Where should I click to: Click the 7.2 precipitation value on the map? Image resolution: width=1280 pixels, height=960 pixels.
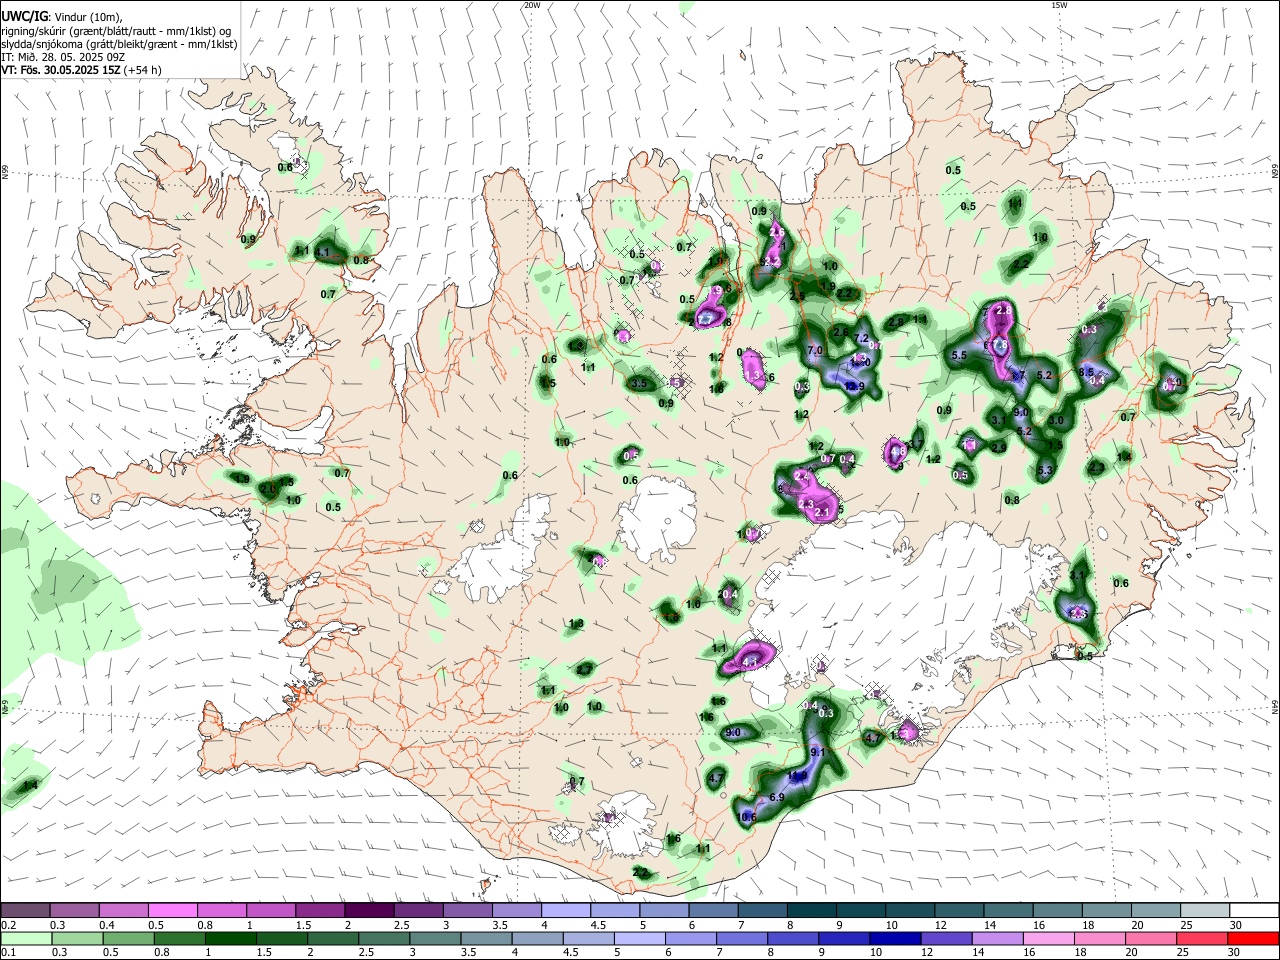863,339
